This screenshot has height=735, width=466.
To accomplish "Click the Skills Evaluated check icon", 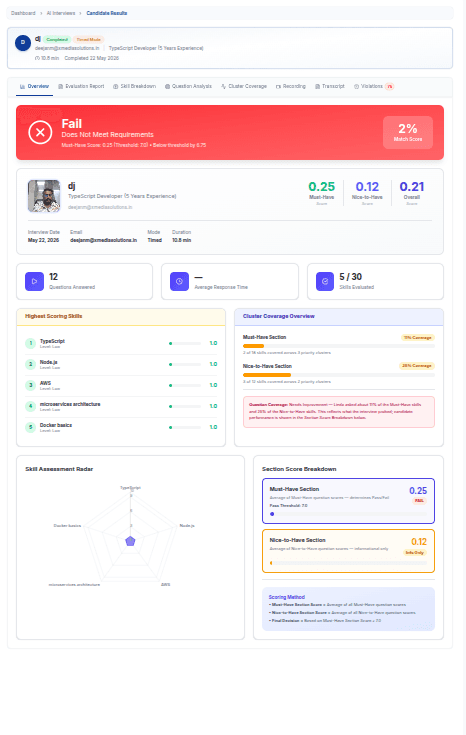I will point(325,281).
